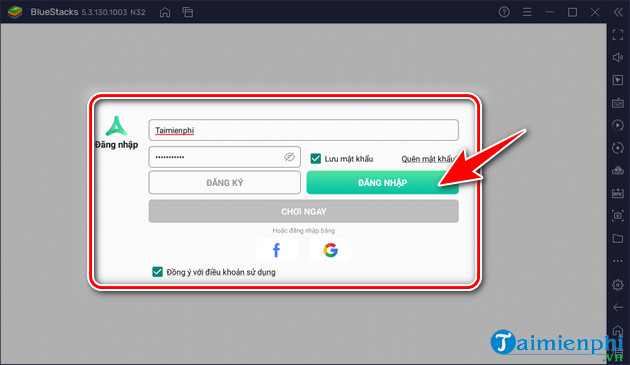630x365 pixels.
Task: Open the media folder icon in the sidebar
Action: click(x=618, y=239)
